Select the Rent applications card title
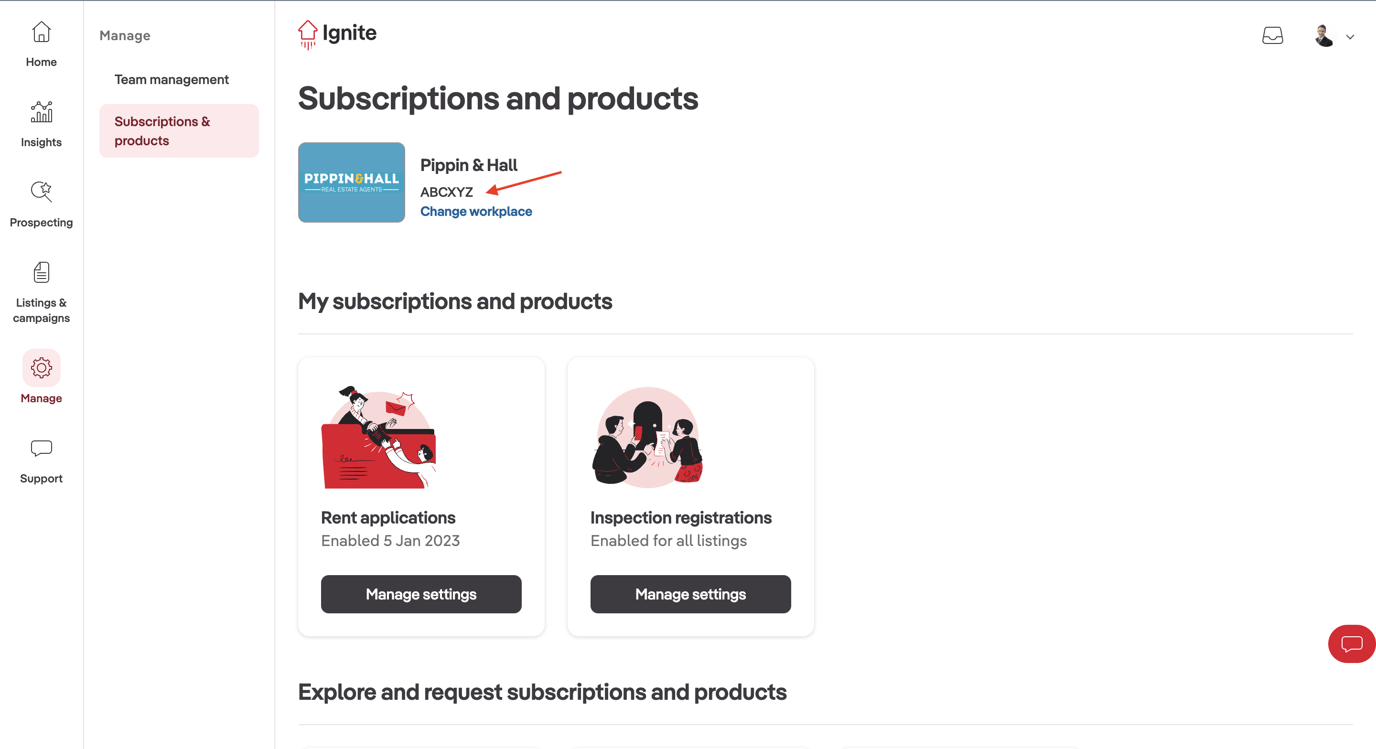 (387, 517)
